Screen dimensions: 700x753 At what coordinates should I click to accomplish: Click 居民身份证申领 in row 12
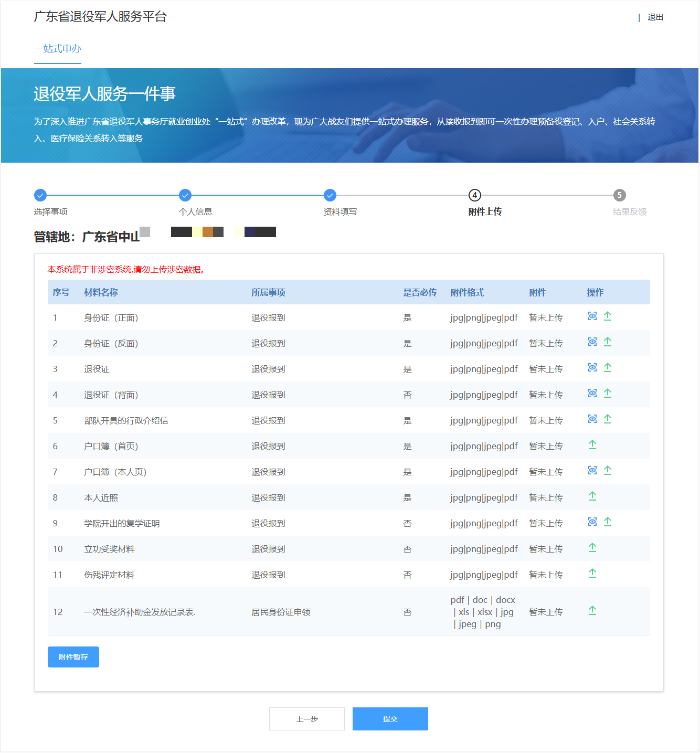[x=281, y=612]
